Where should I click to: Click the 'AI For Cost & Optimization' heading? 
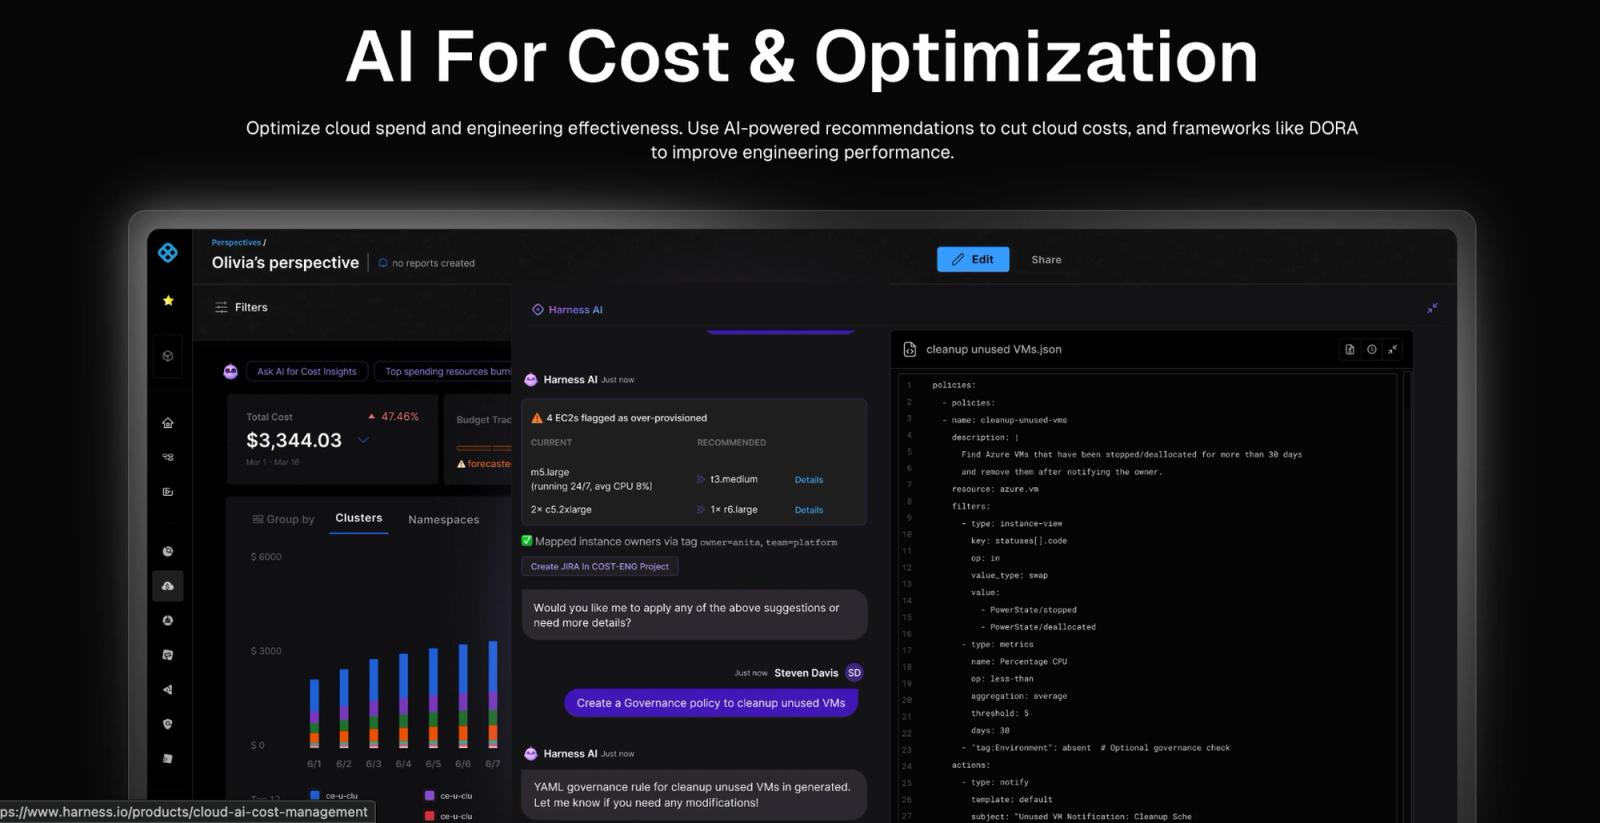[x=802, y=57]
